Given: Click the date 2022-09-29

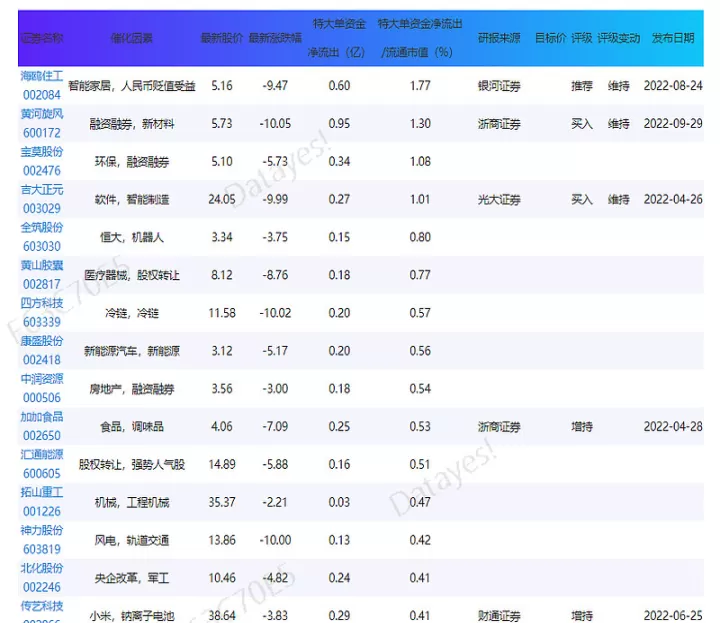Looking at the screenshot, I should coord(673,124).
